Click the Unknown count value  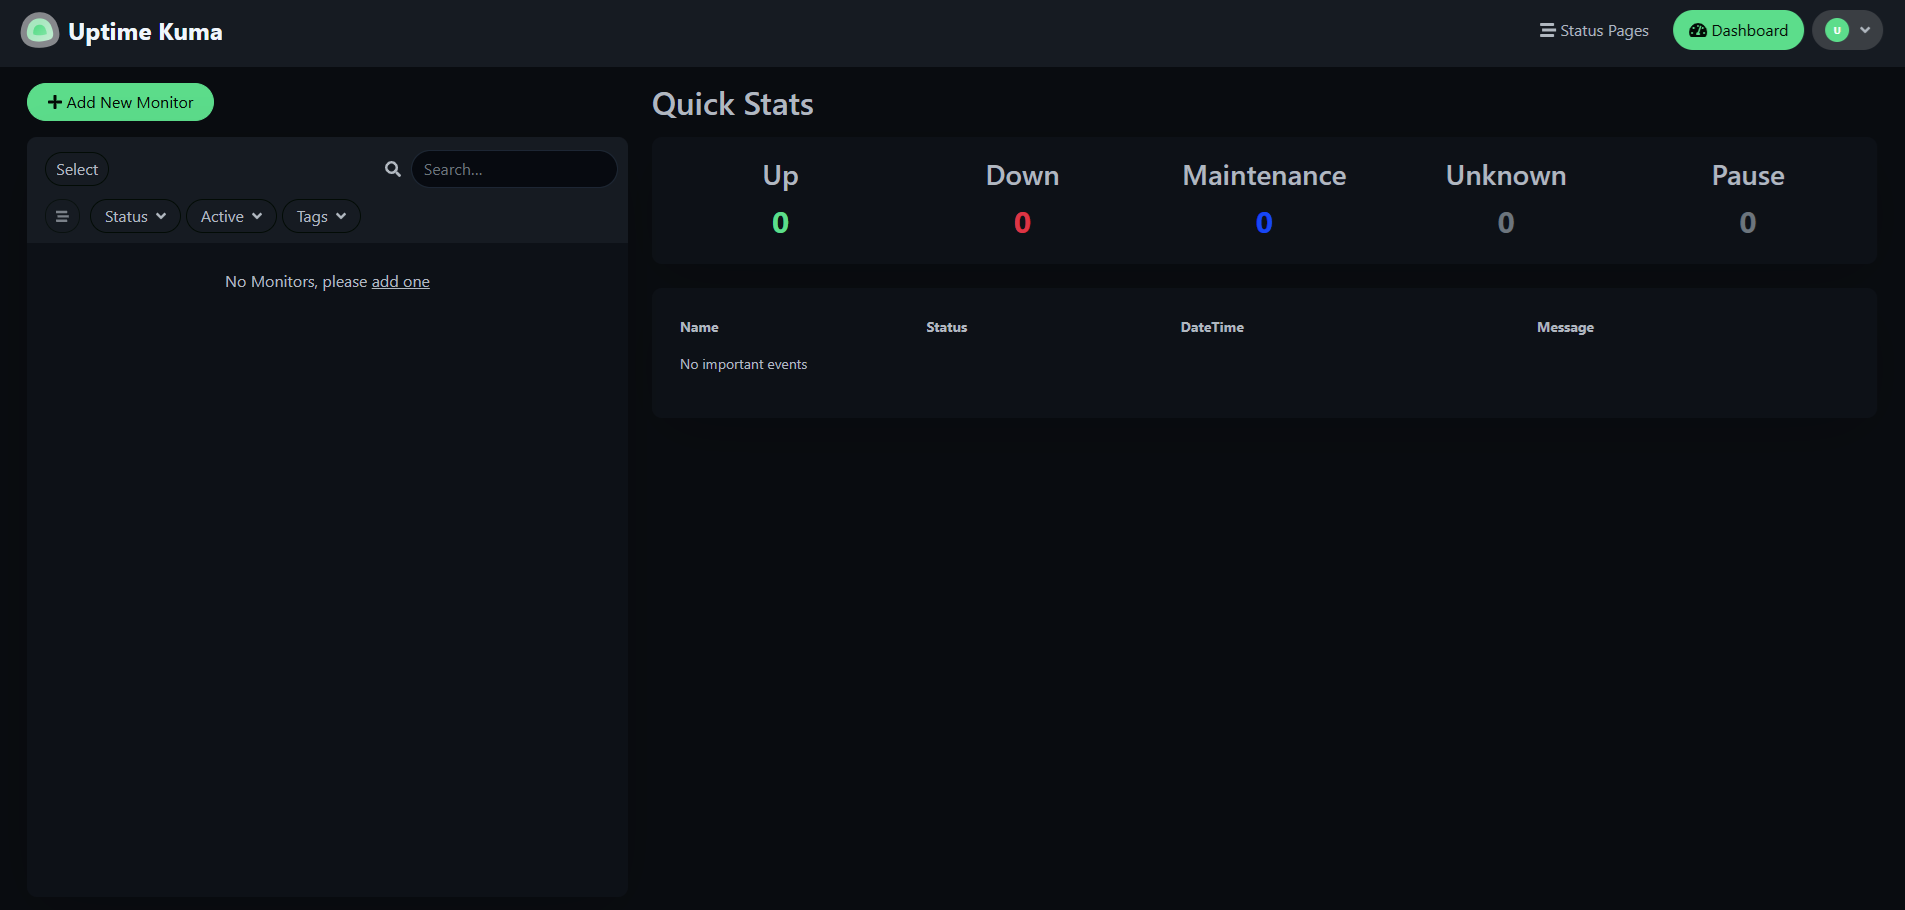1506,223
